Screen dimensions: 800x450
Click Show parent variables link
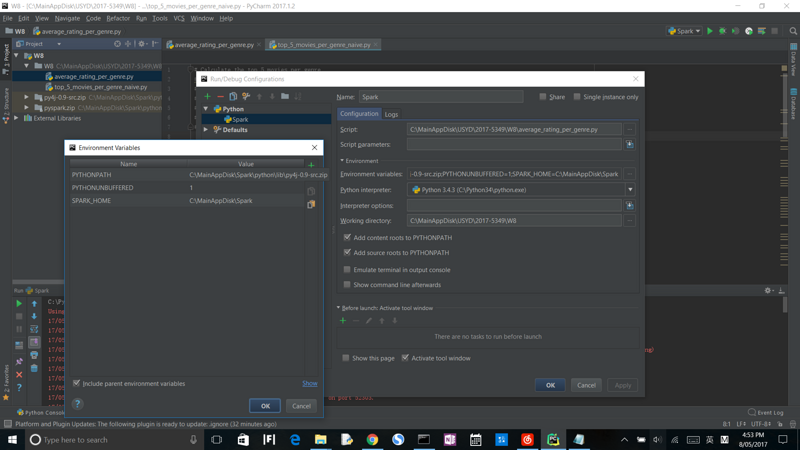(x=310, y=383)
